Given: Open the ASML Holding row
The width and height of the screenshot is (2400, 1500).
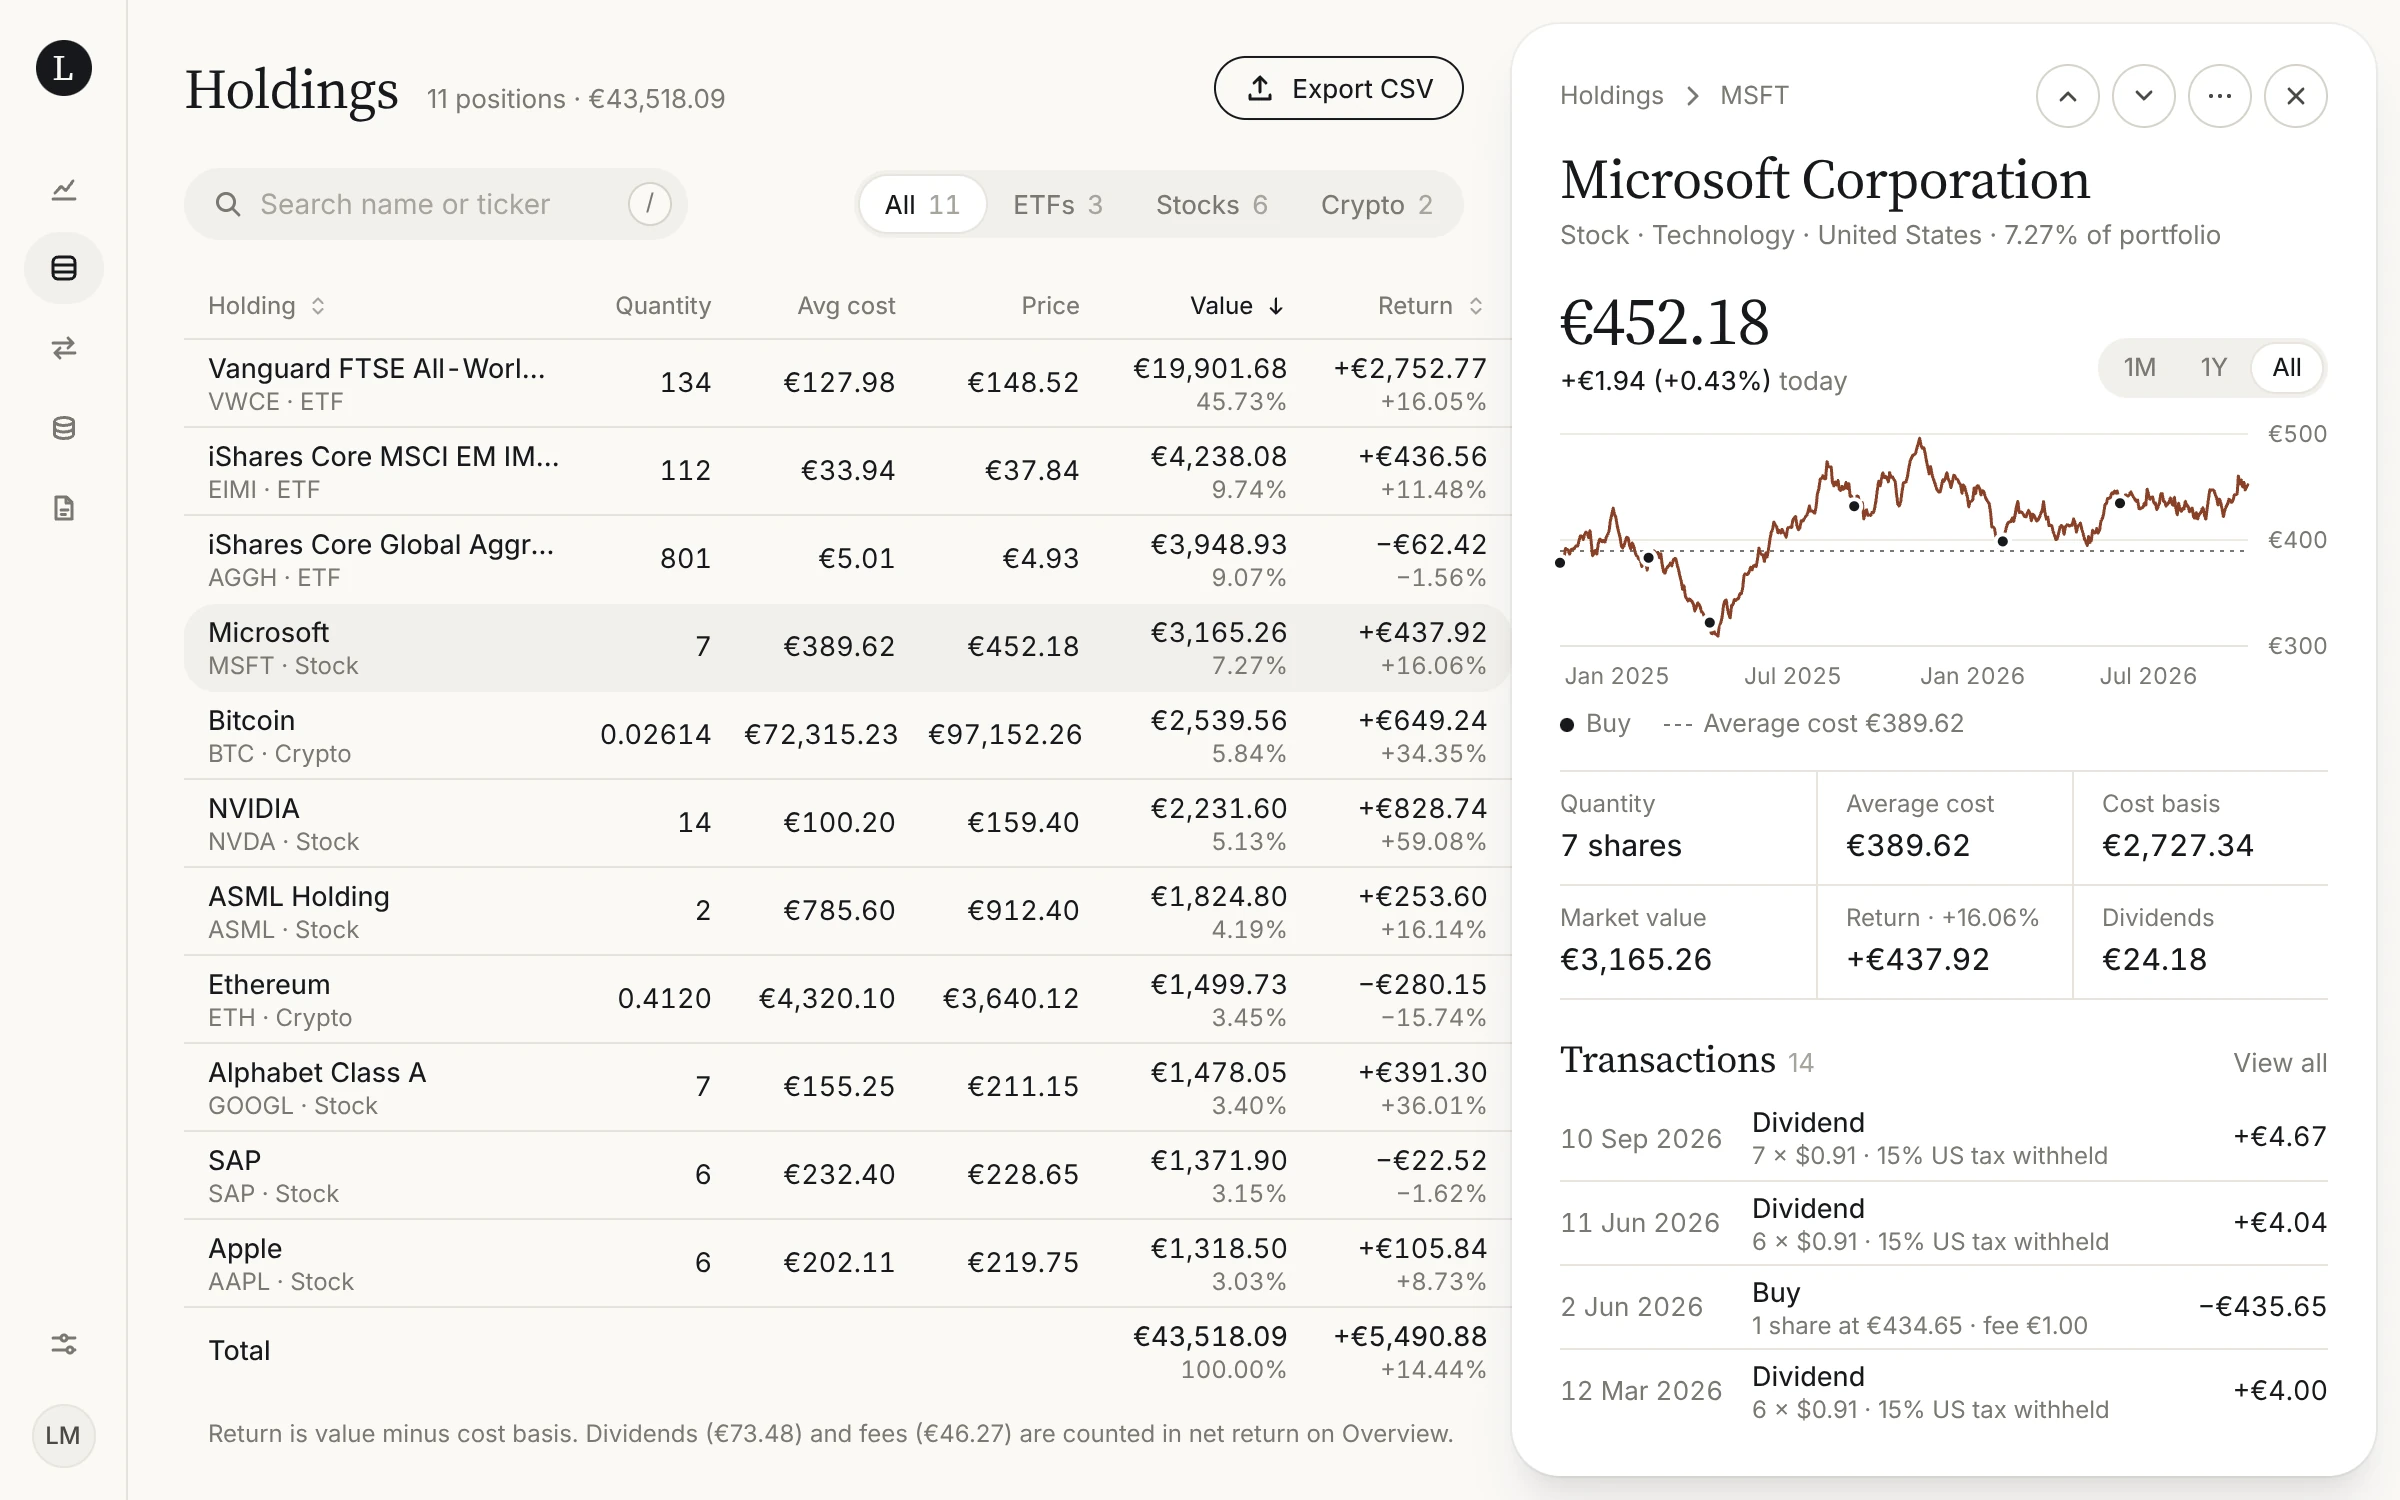Looking at the screenshot, I should (x=847, y=911).
